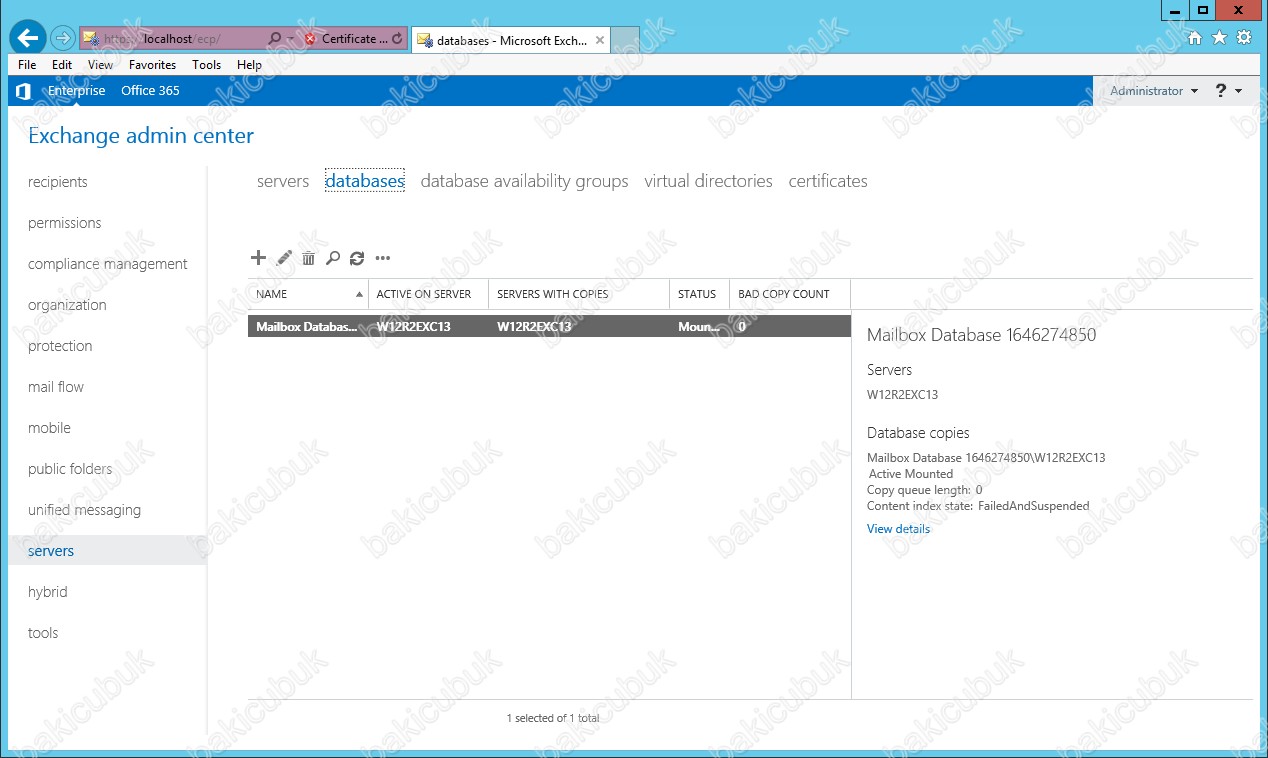Click Content index state FailedAndSuspended text
The image size is (1268, 758).
point(978,506)
